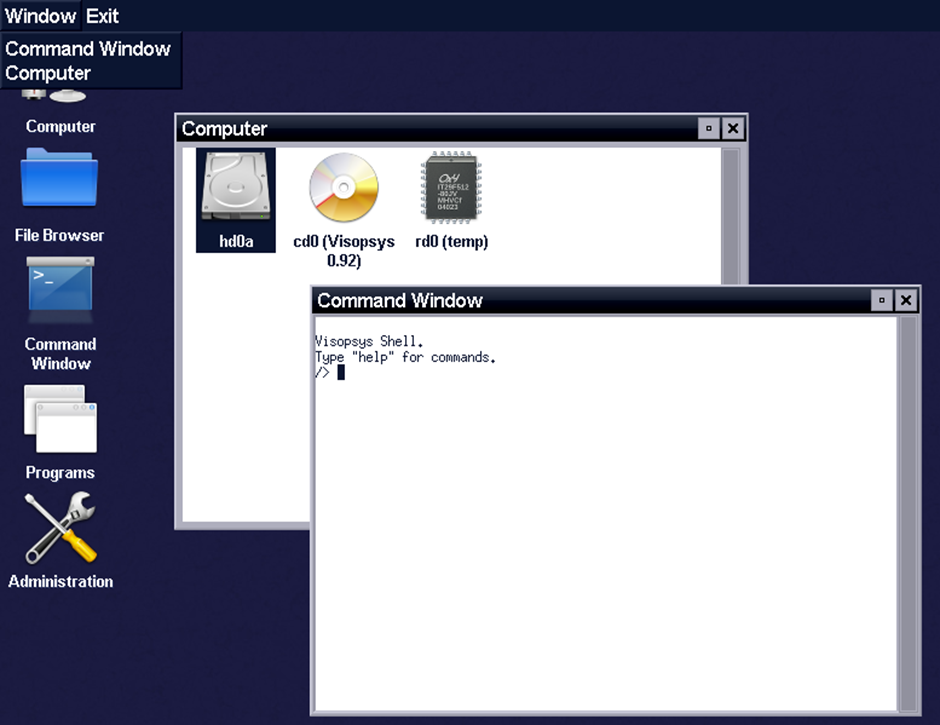Click the Computer window title bar
940x725 pixels.
point(450,128)
